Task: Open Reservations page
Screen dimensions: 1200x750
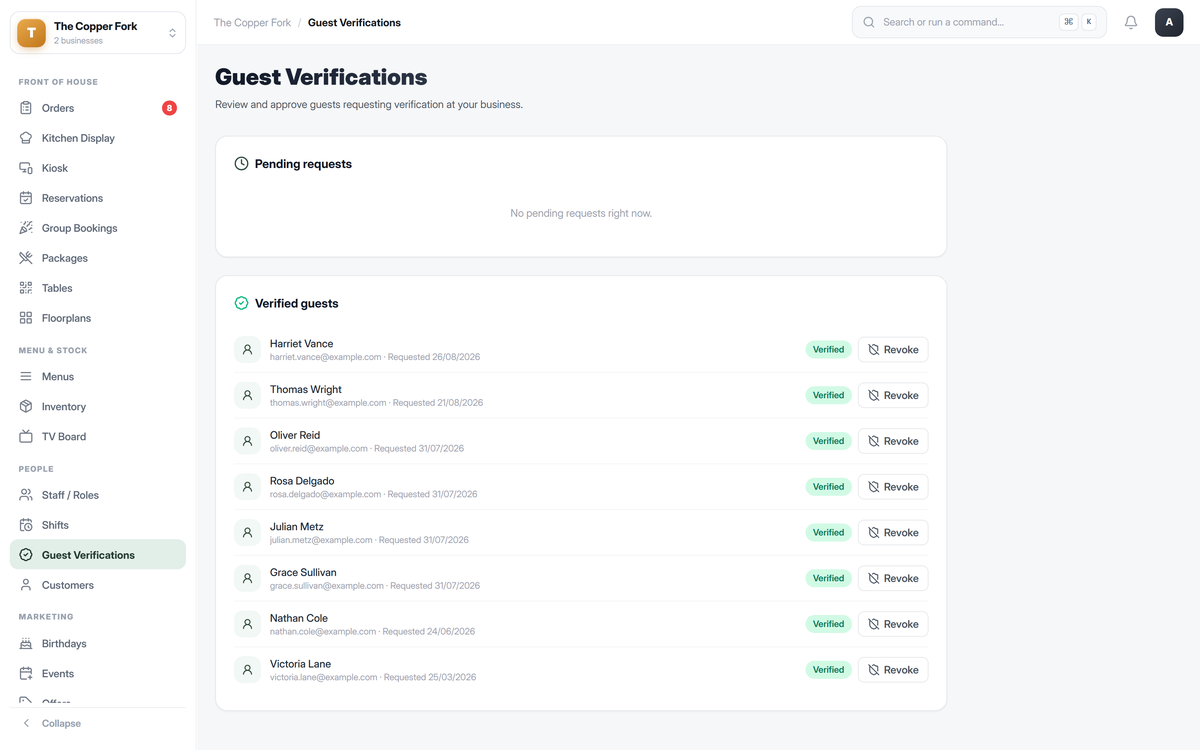Action: pos(97,198)
